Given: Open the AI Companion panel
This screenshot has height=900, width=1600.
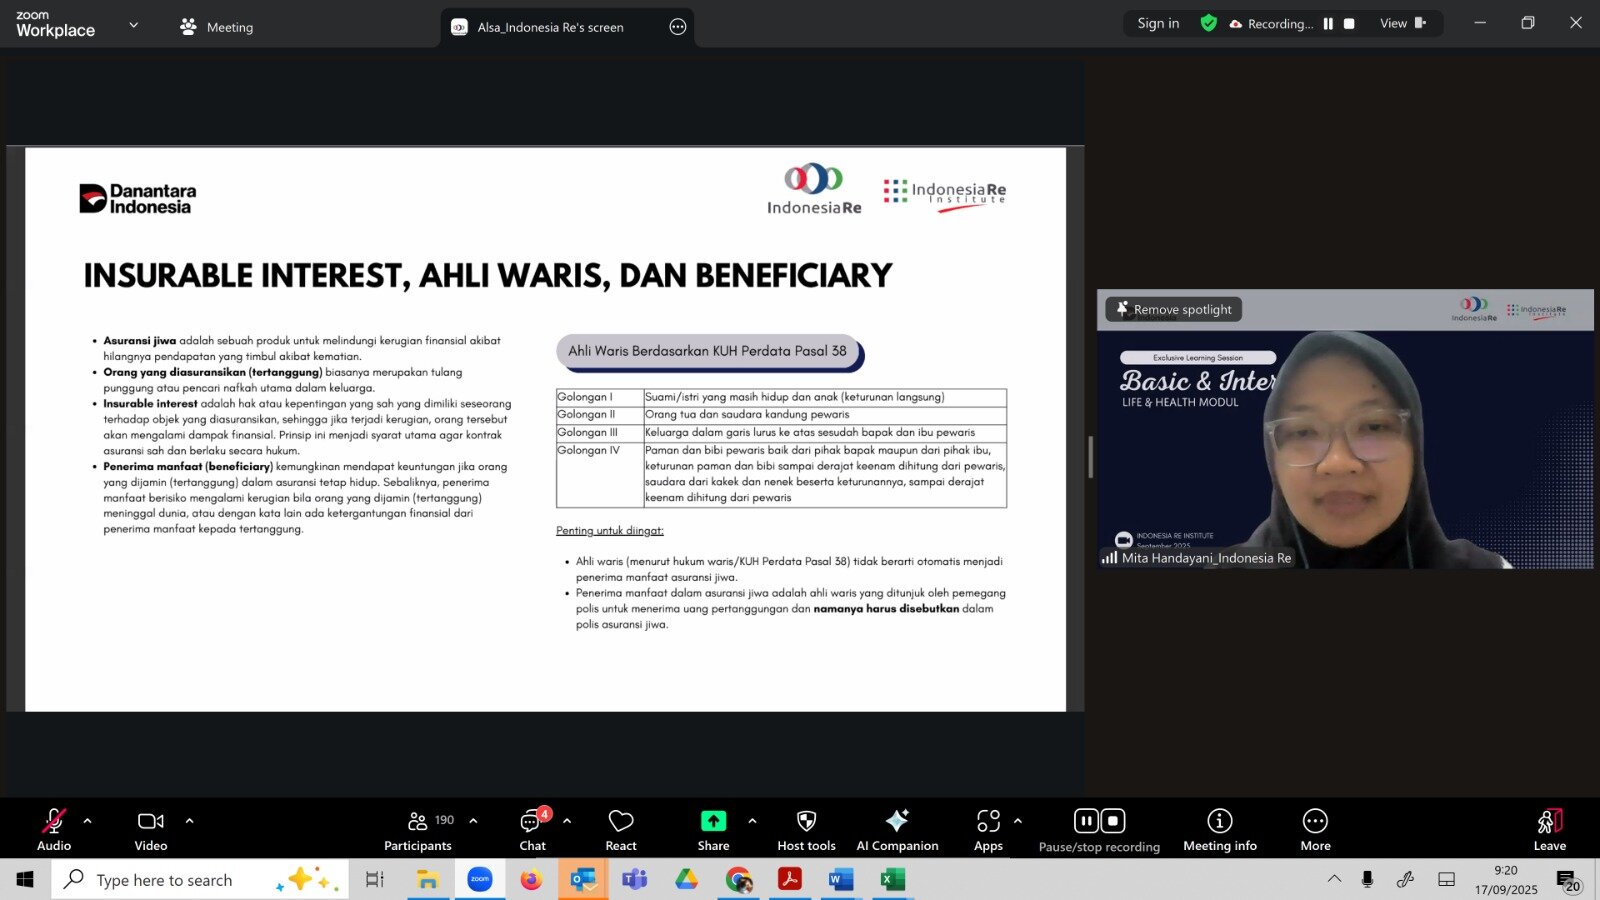Looking at the screenshot, I should (x=897, y=829).
